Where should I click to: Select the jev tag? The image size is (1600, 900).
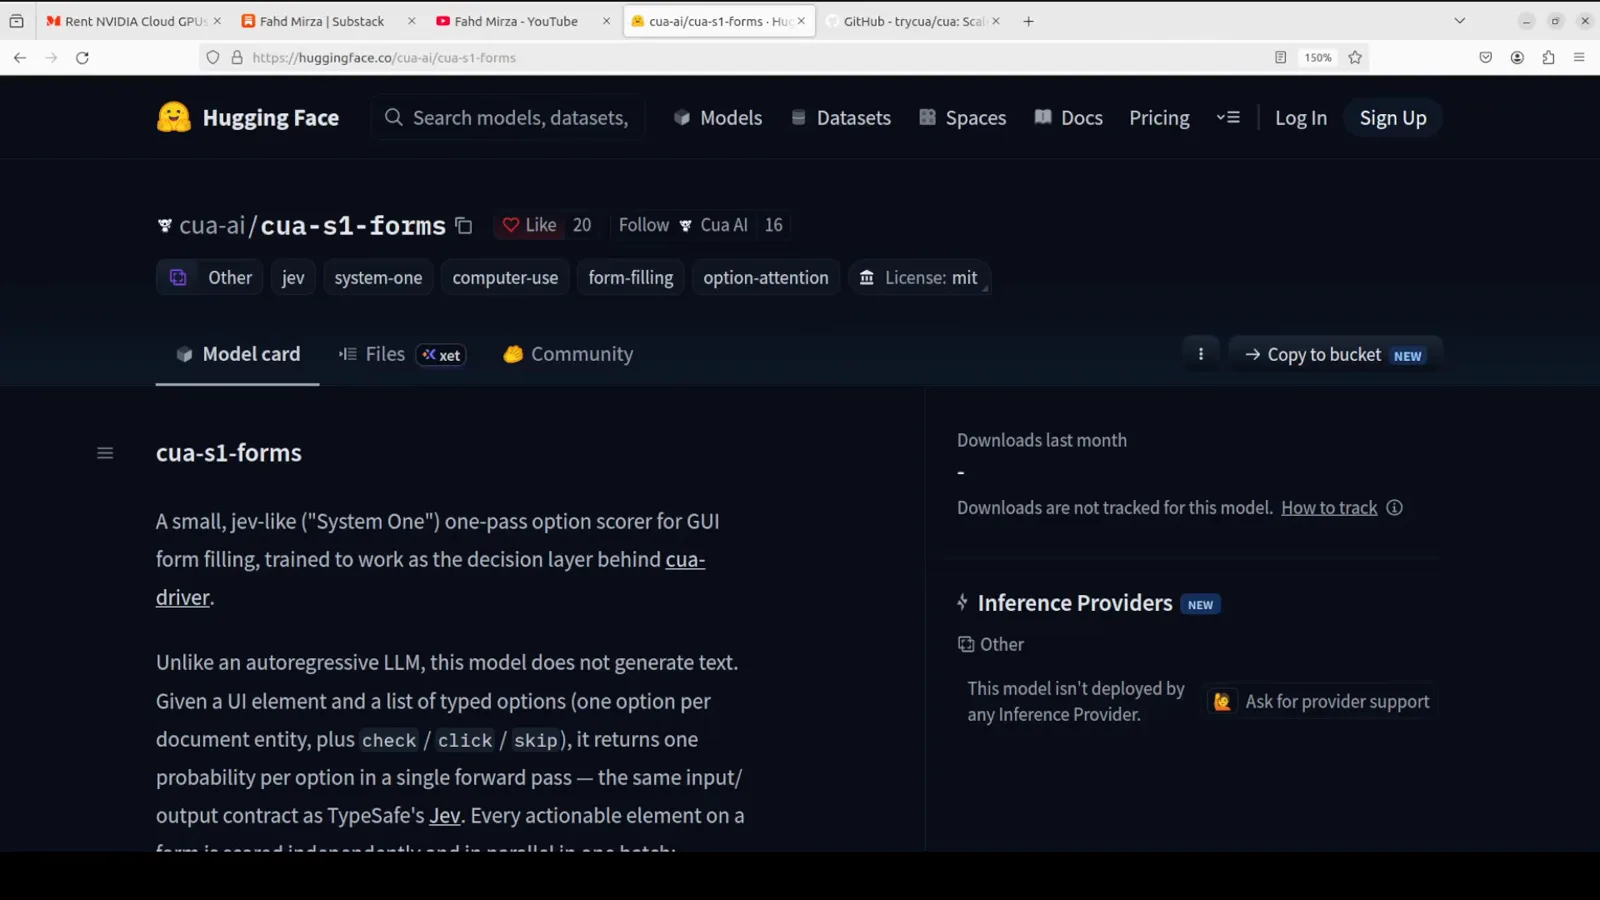click(x=293, y=277)
